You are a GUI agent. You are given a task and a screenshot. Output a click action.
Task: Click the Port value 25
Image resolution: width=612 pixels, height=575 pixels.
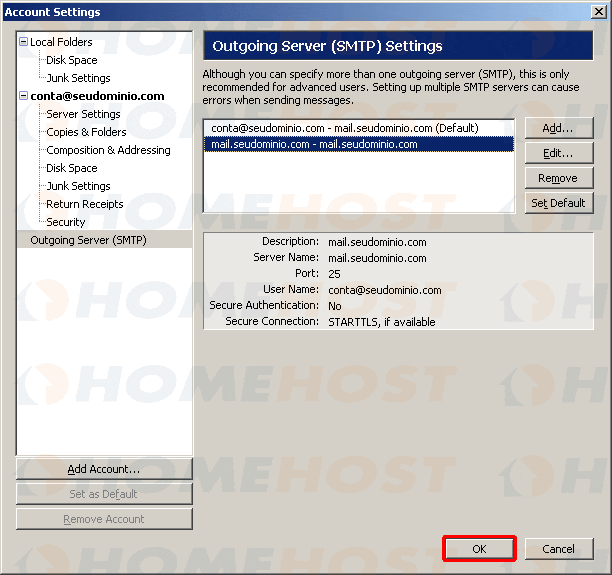click(334, 274)
